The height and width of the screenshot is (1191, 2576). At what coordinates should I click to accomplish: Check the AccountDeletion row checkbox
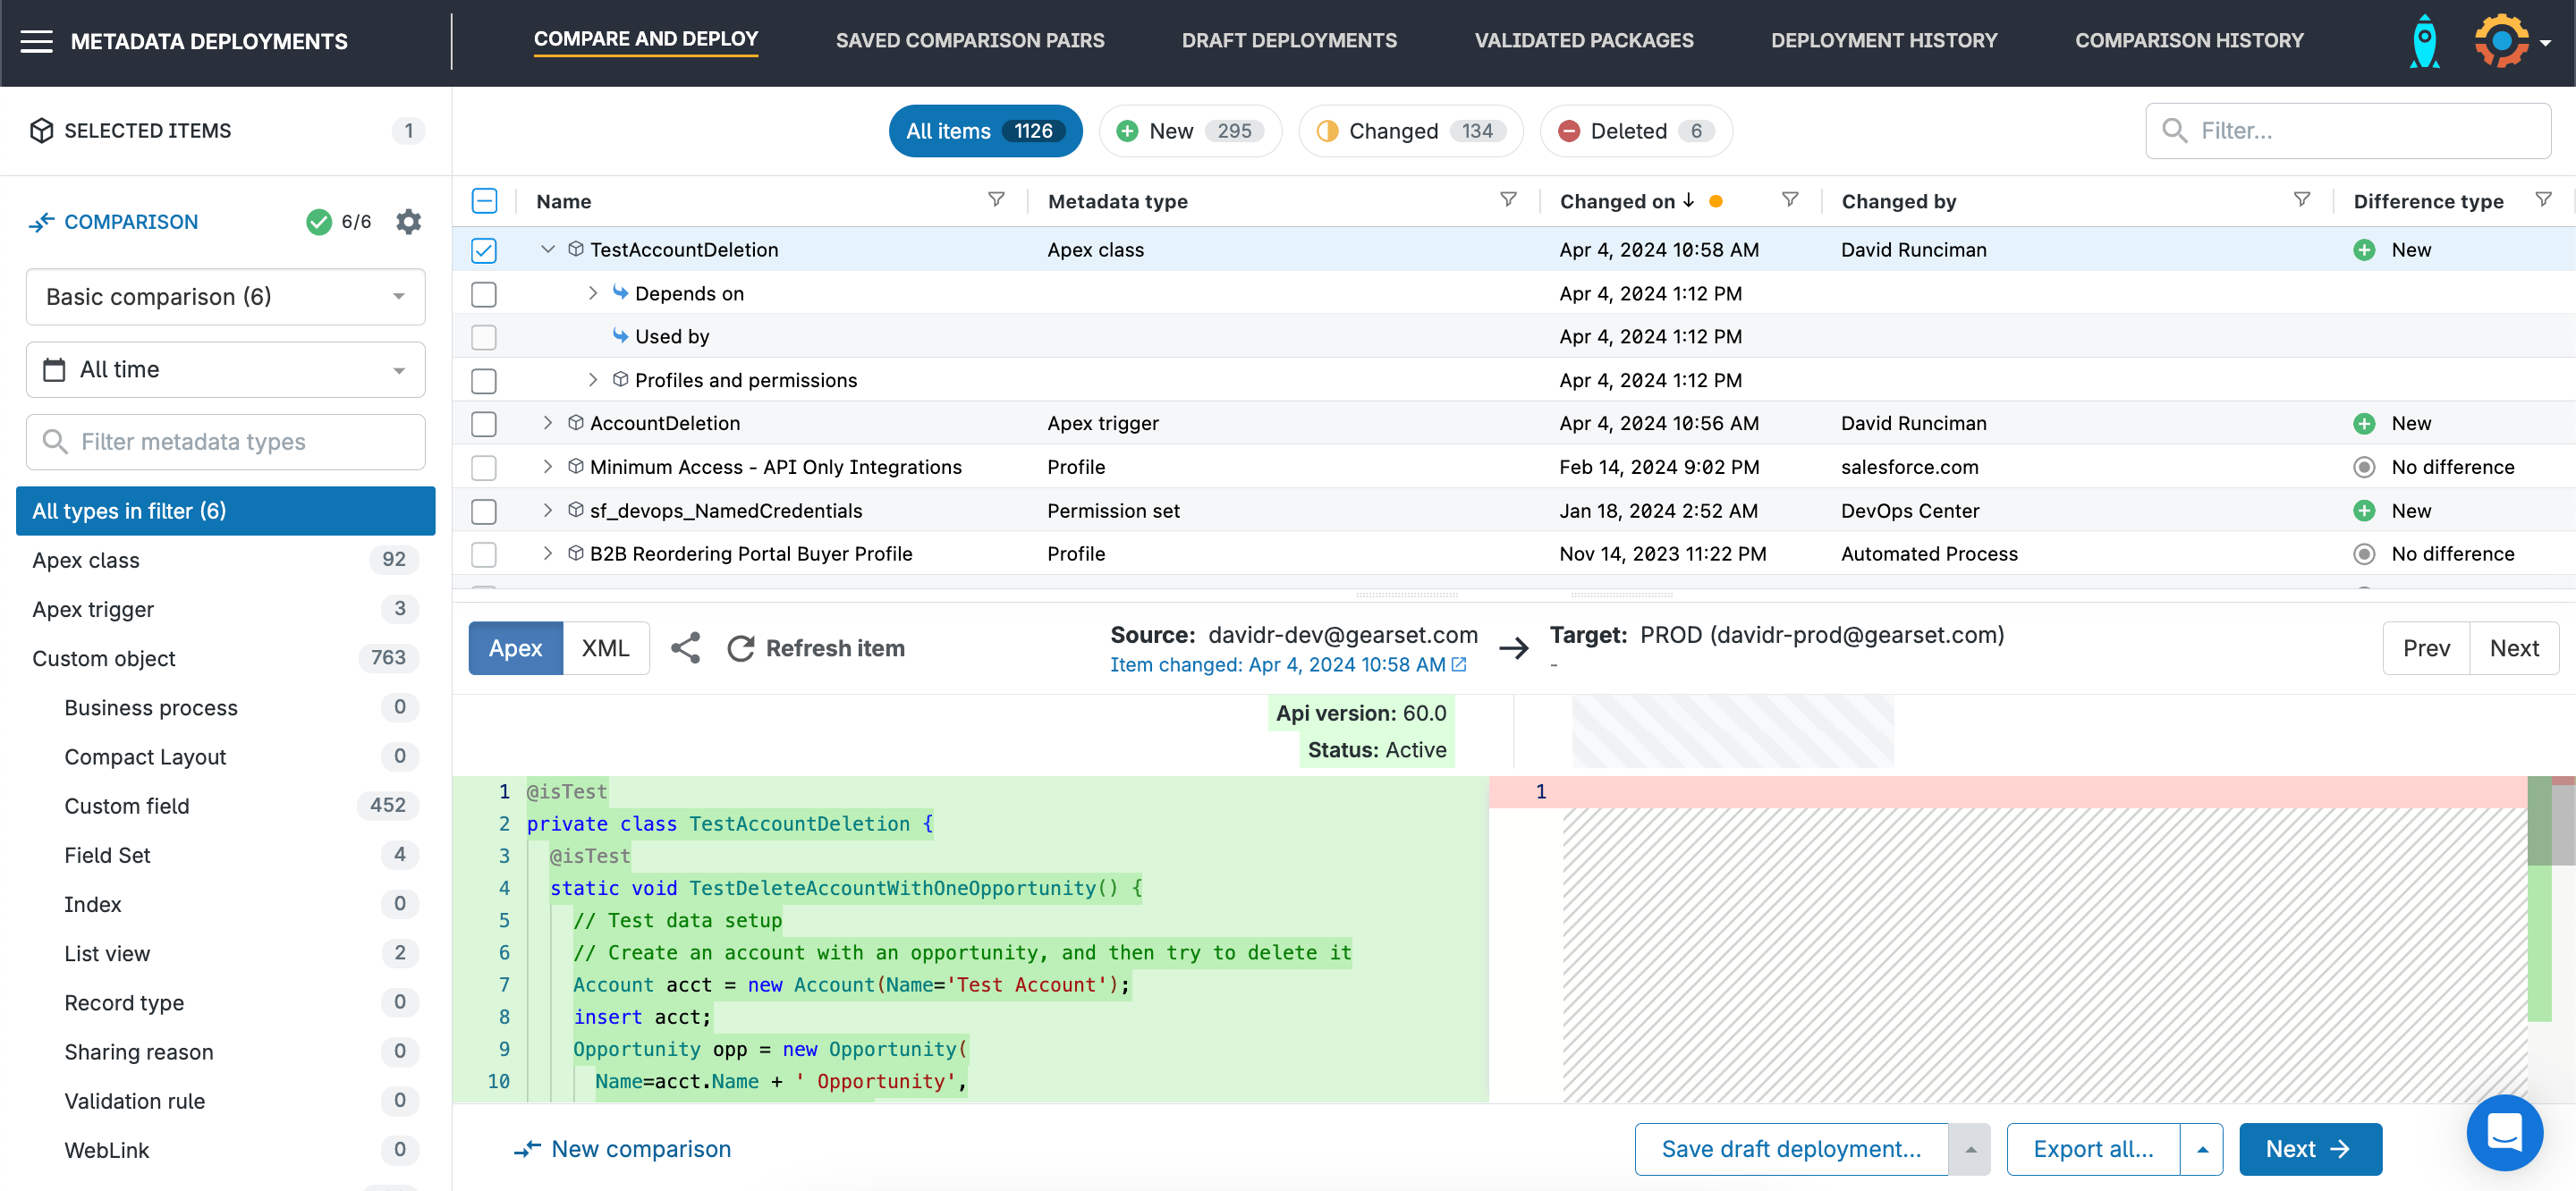pos(484,424)
